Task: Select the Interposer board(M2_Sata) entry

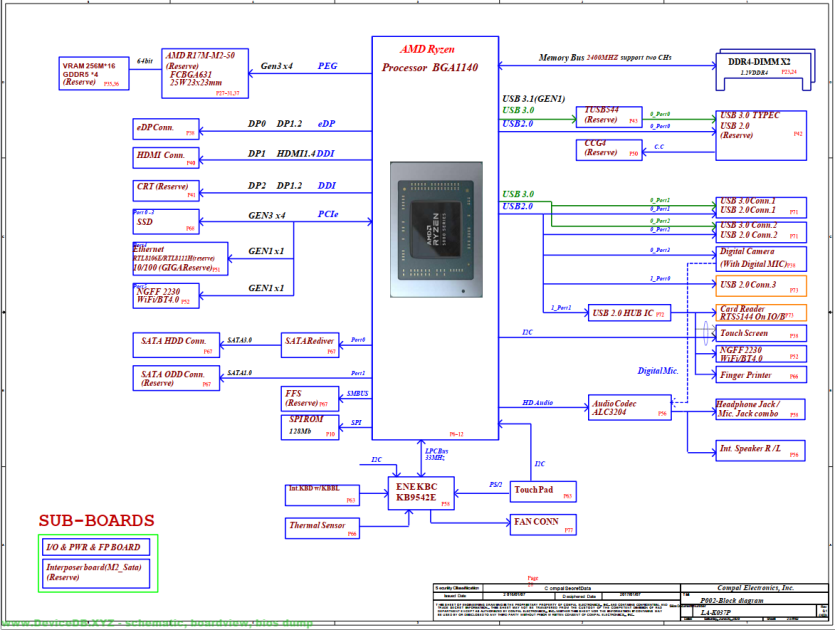Action: tap(96, 573)
